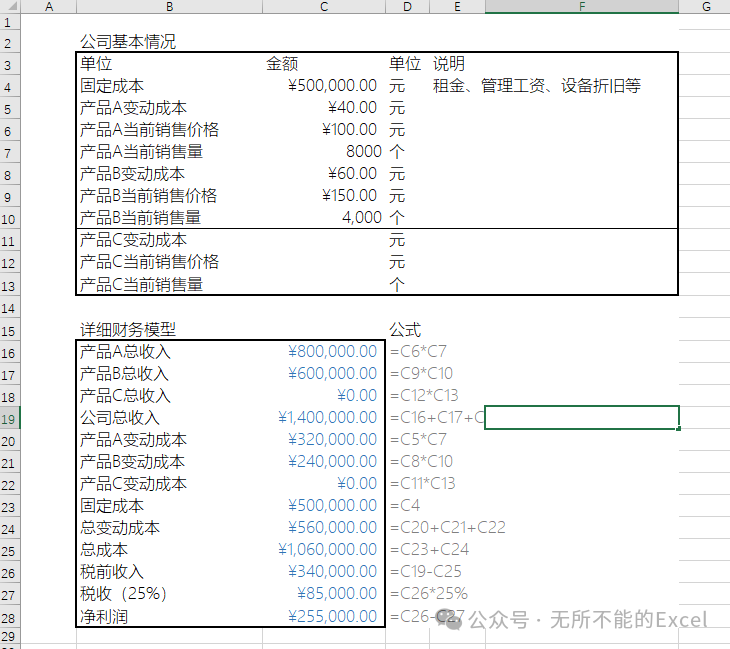
Task: Select column header C
Action: click(324, 7)
